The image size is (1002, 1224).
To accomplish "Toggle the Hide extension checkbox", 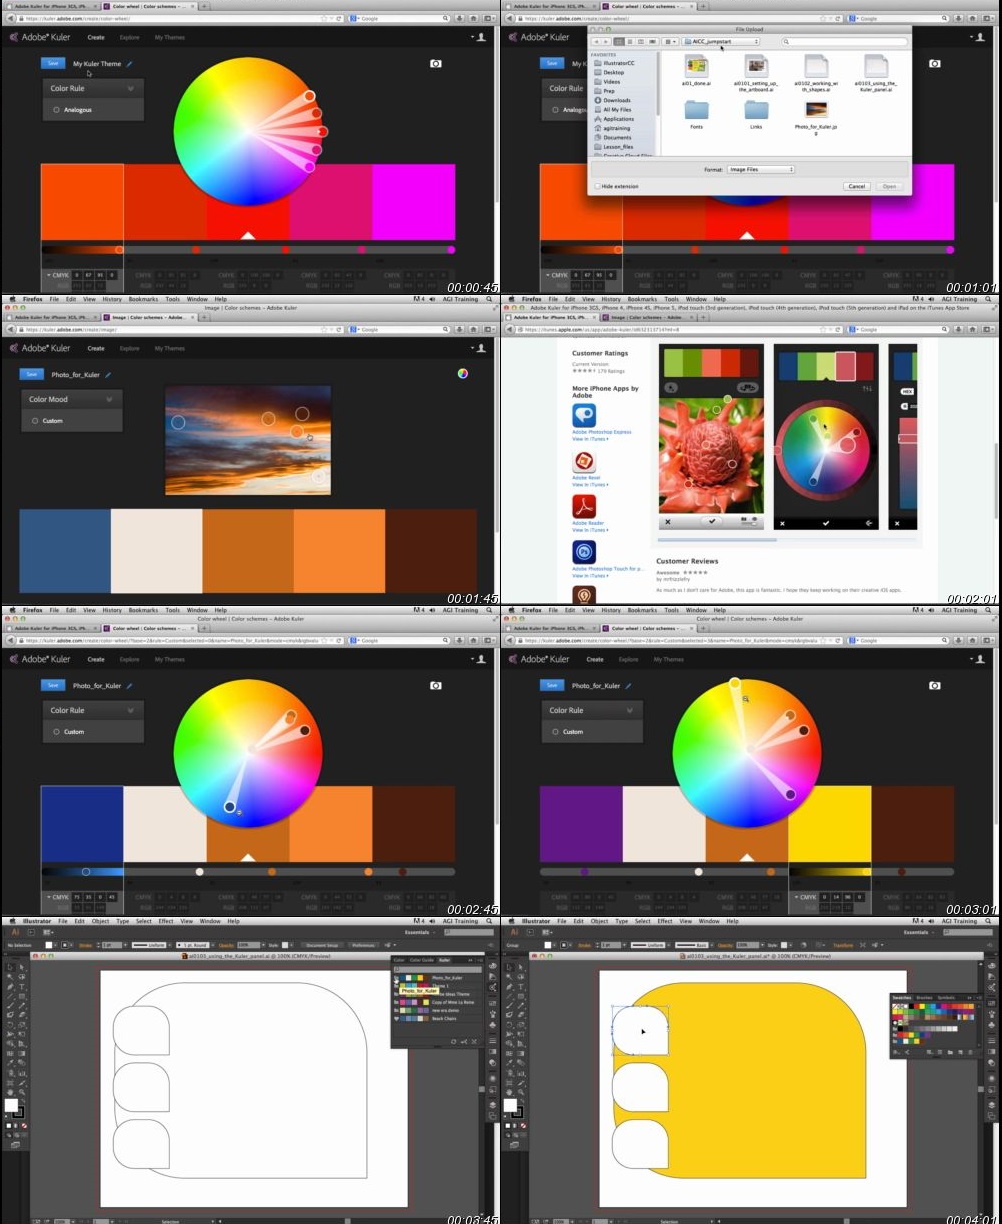I will click(x=597, y=186).
